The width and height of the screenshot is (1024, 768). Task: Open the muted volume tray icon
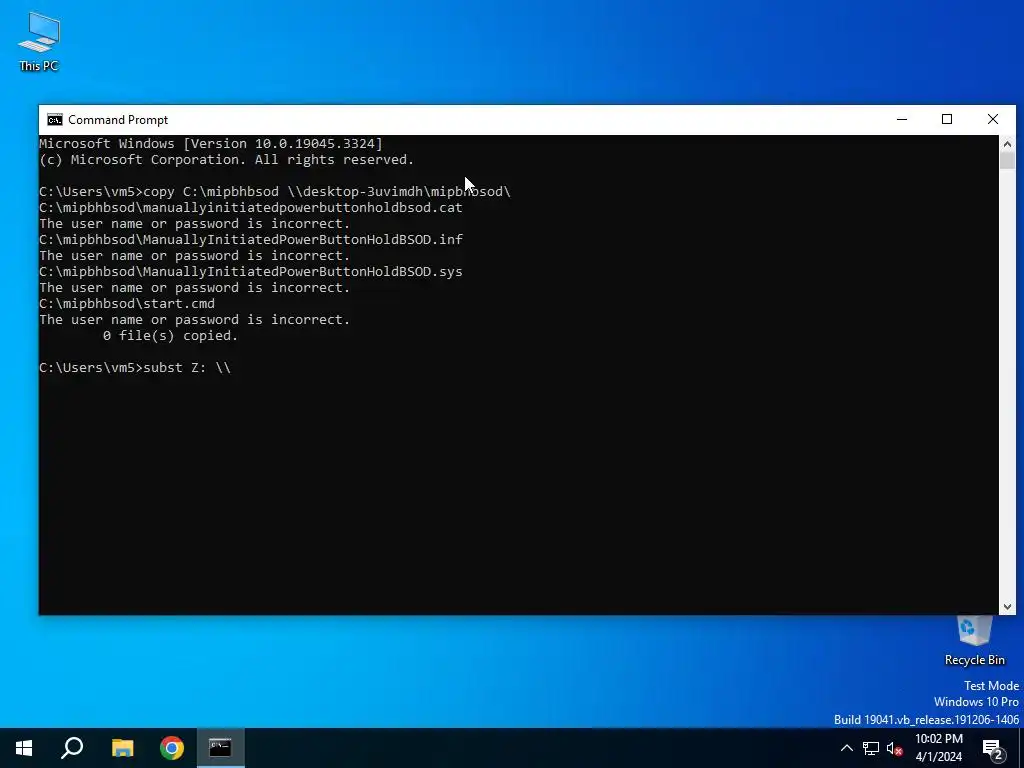click(x=895, y=748)
